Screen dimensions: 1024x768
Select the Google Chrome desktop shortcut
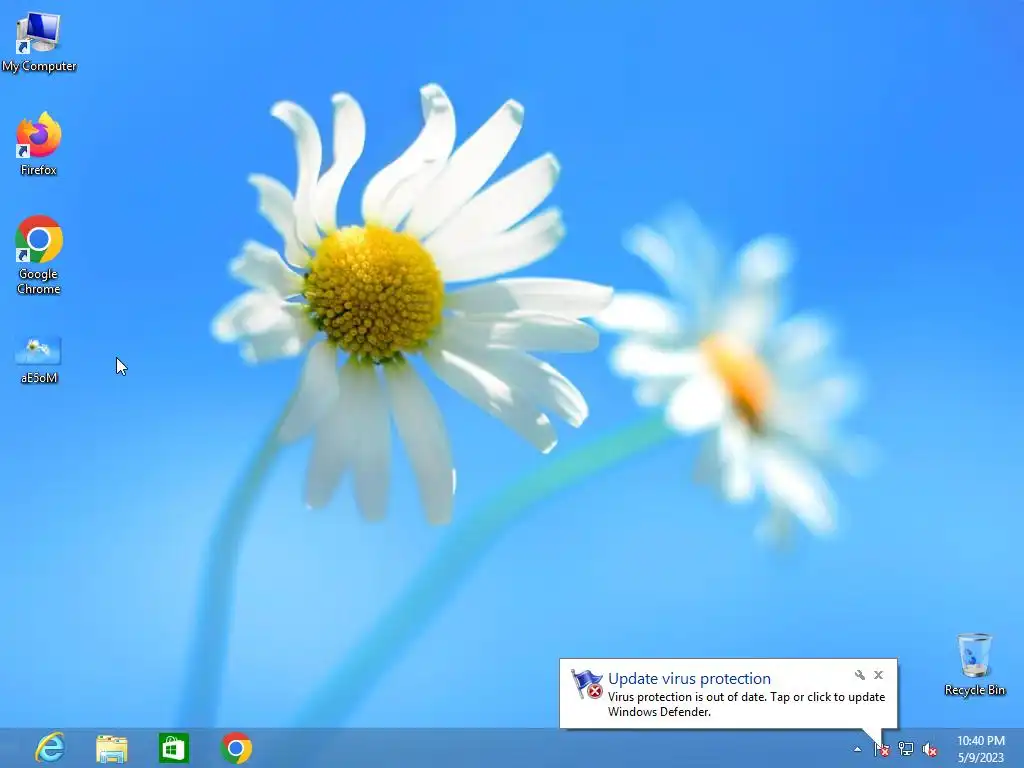click(39, 255)
